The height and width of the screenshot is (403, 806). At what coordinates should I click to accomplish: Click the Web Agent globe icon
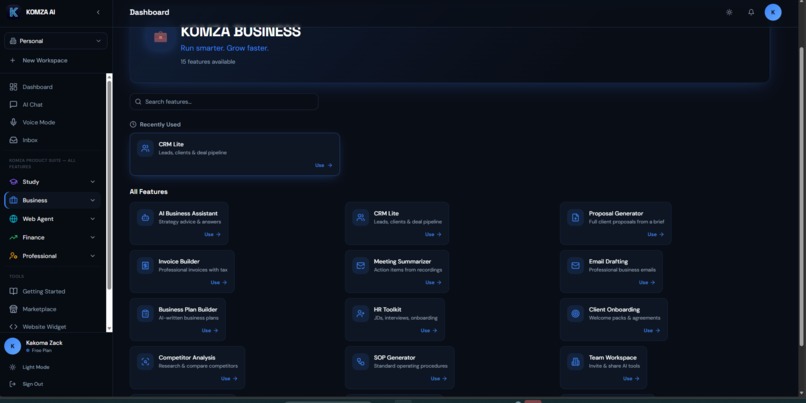point(13,219)
